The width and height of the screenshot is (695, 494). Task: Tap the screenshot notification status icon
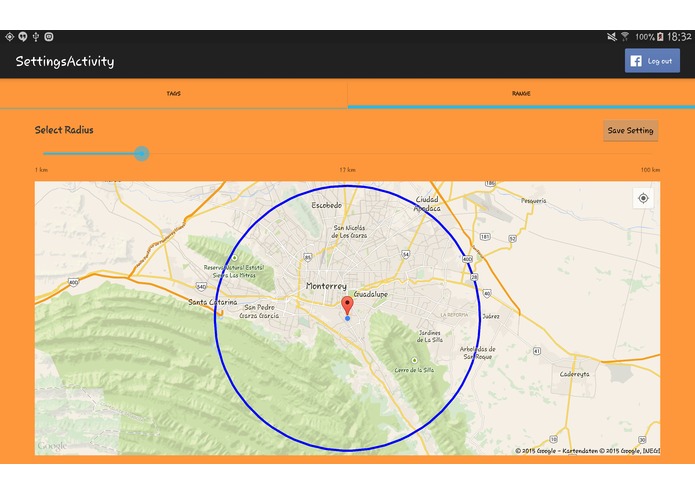[49, 37]
